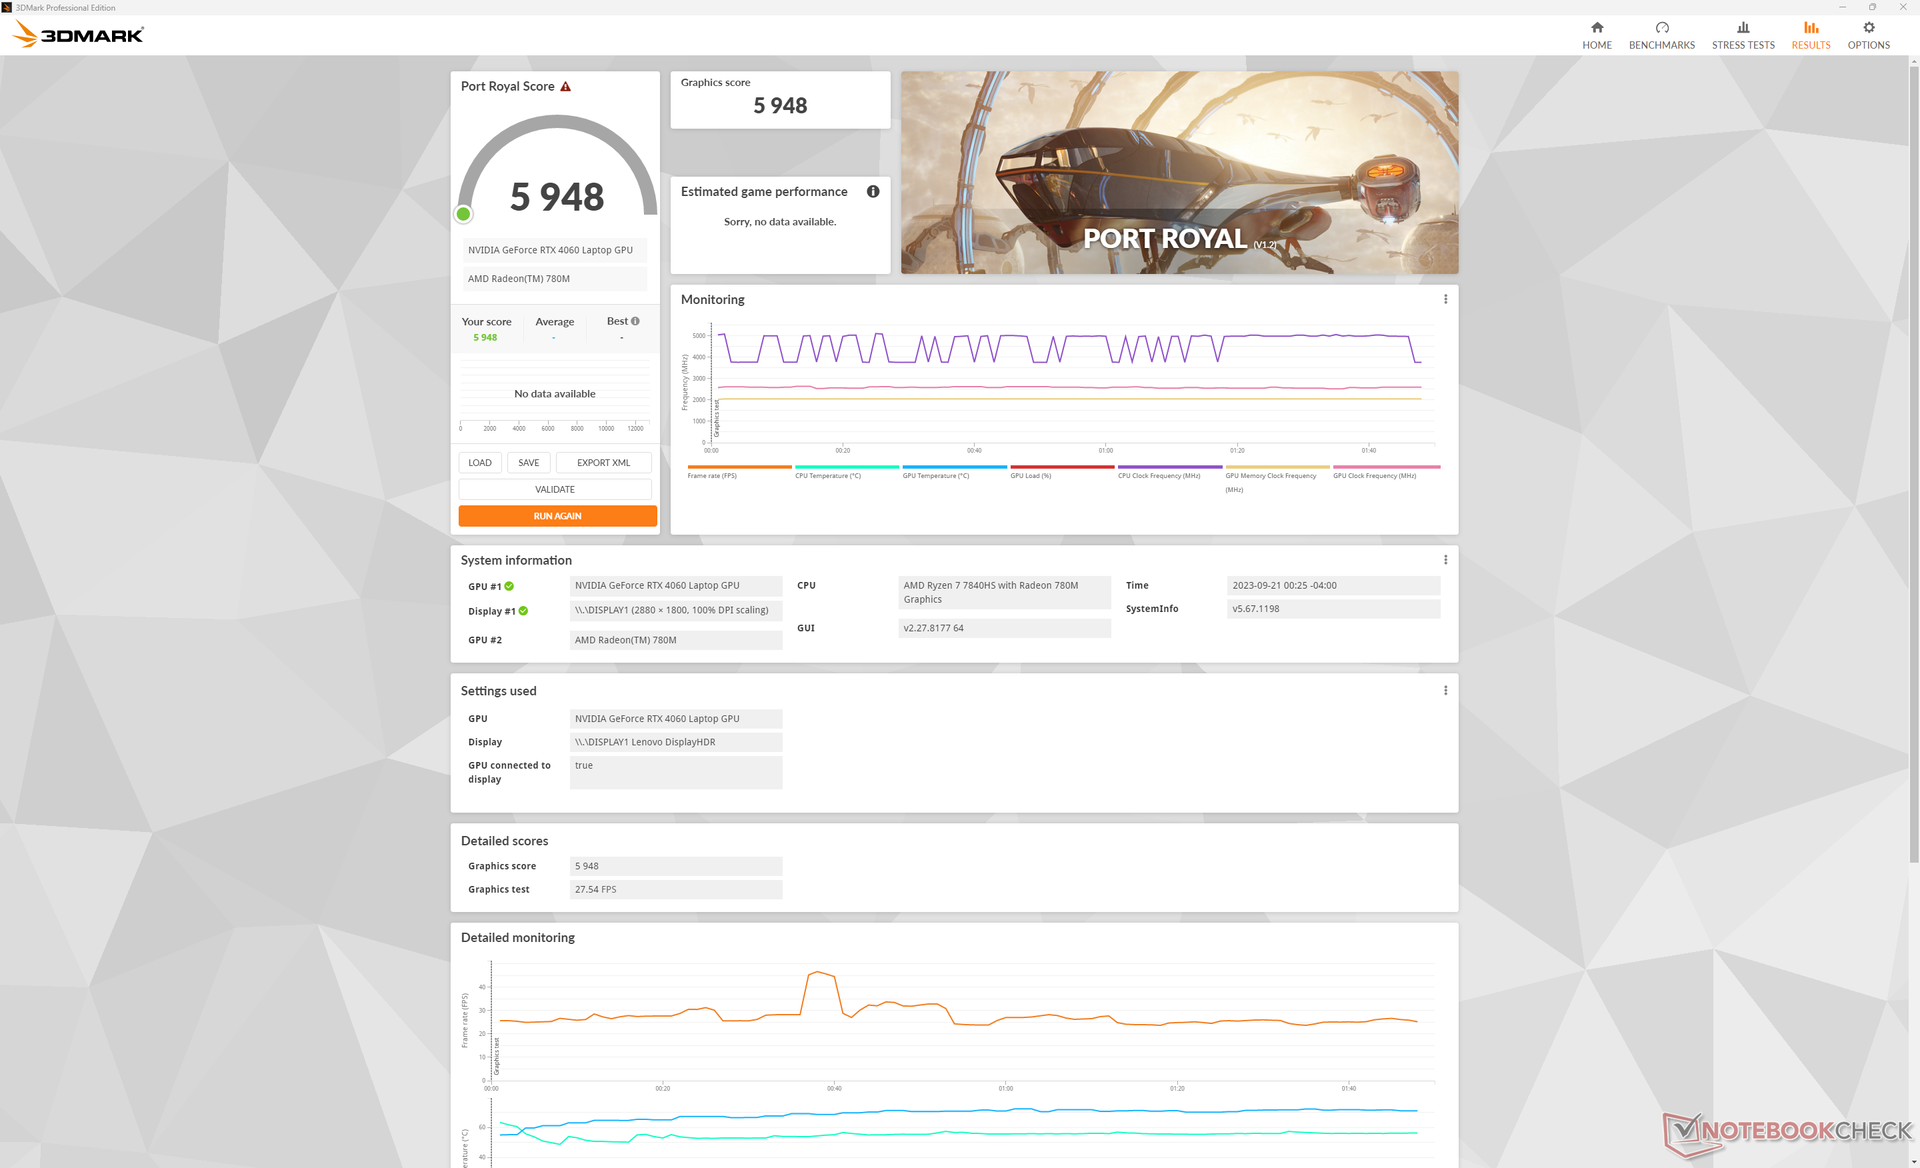Click the 3DMark logo
The height and width of the screenshot is (1168, 1920).
(x=78, y=35)
